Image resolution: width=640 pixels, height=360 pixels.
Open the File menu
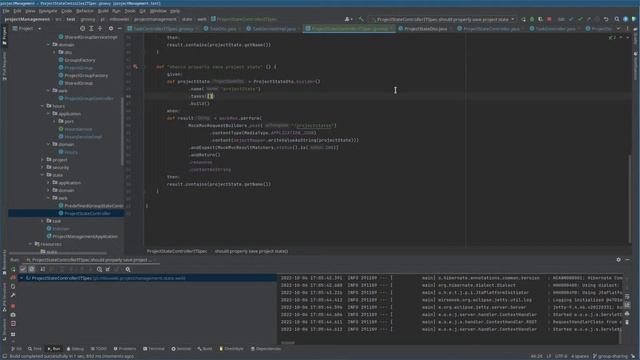[x=6, y=11]
